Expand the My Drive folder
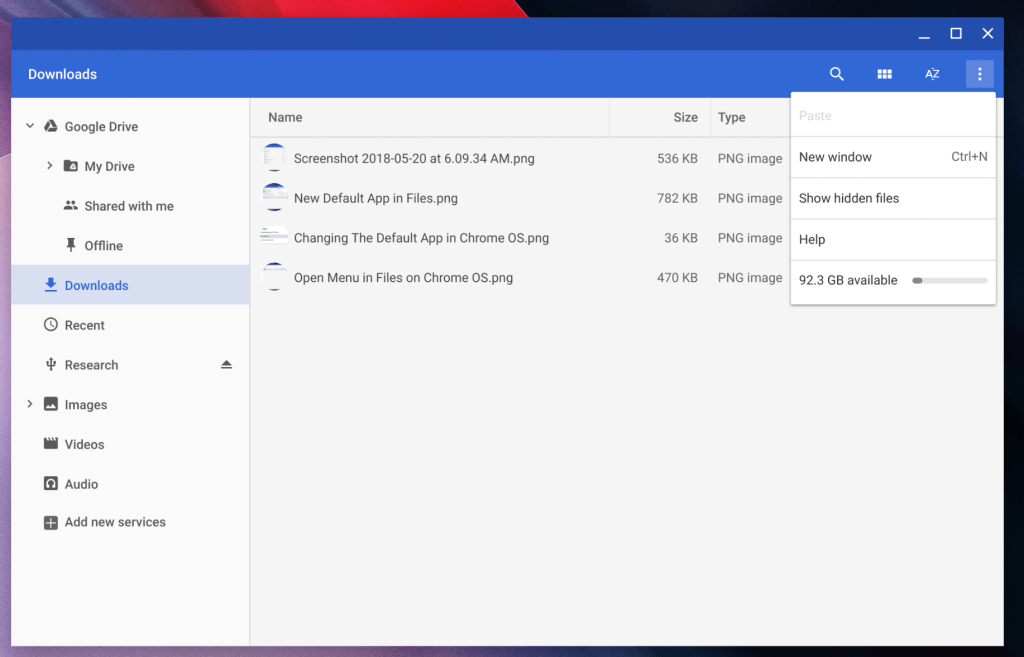Viewport: 1024px width, 657px height. tap(48, 166)
